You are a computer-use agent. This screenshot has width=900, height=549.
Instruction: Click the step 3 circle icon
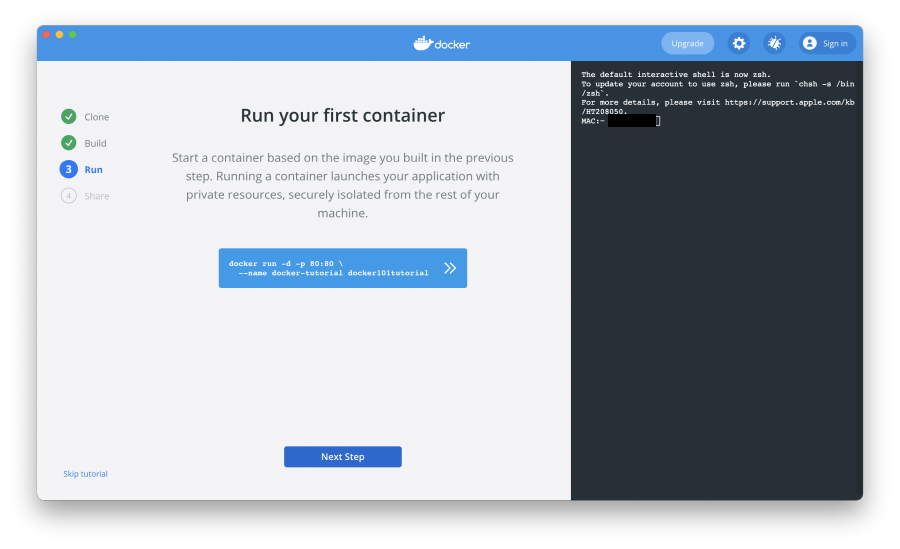click(68, 169)
